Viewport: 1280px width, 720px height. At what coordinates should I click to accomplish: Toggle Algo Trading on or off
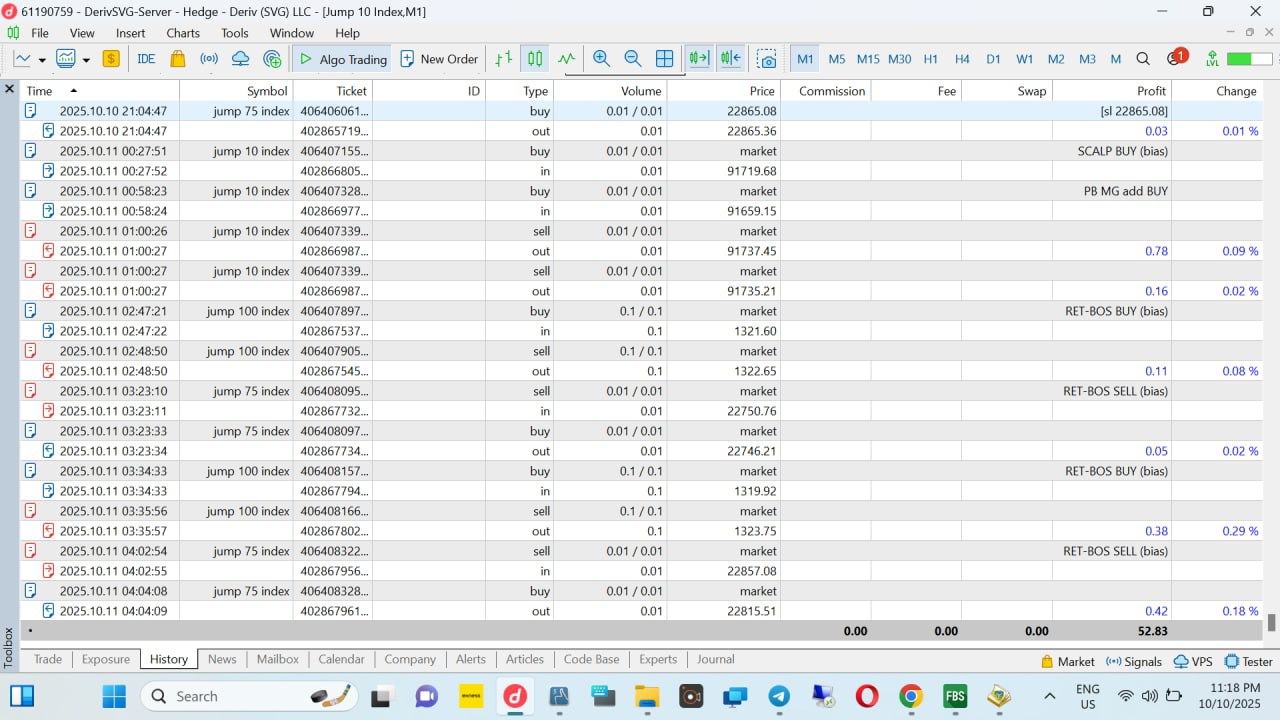coord(342,59)
